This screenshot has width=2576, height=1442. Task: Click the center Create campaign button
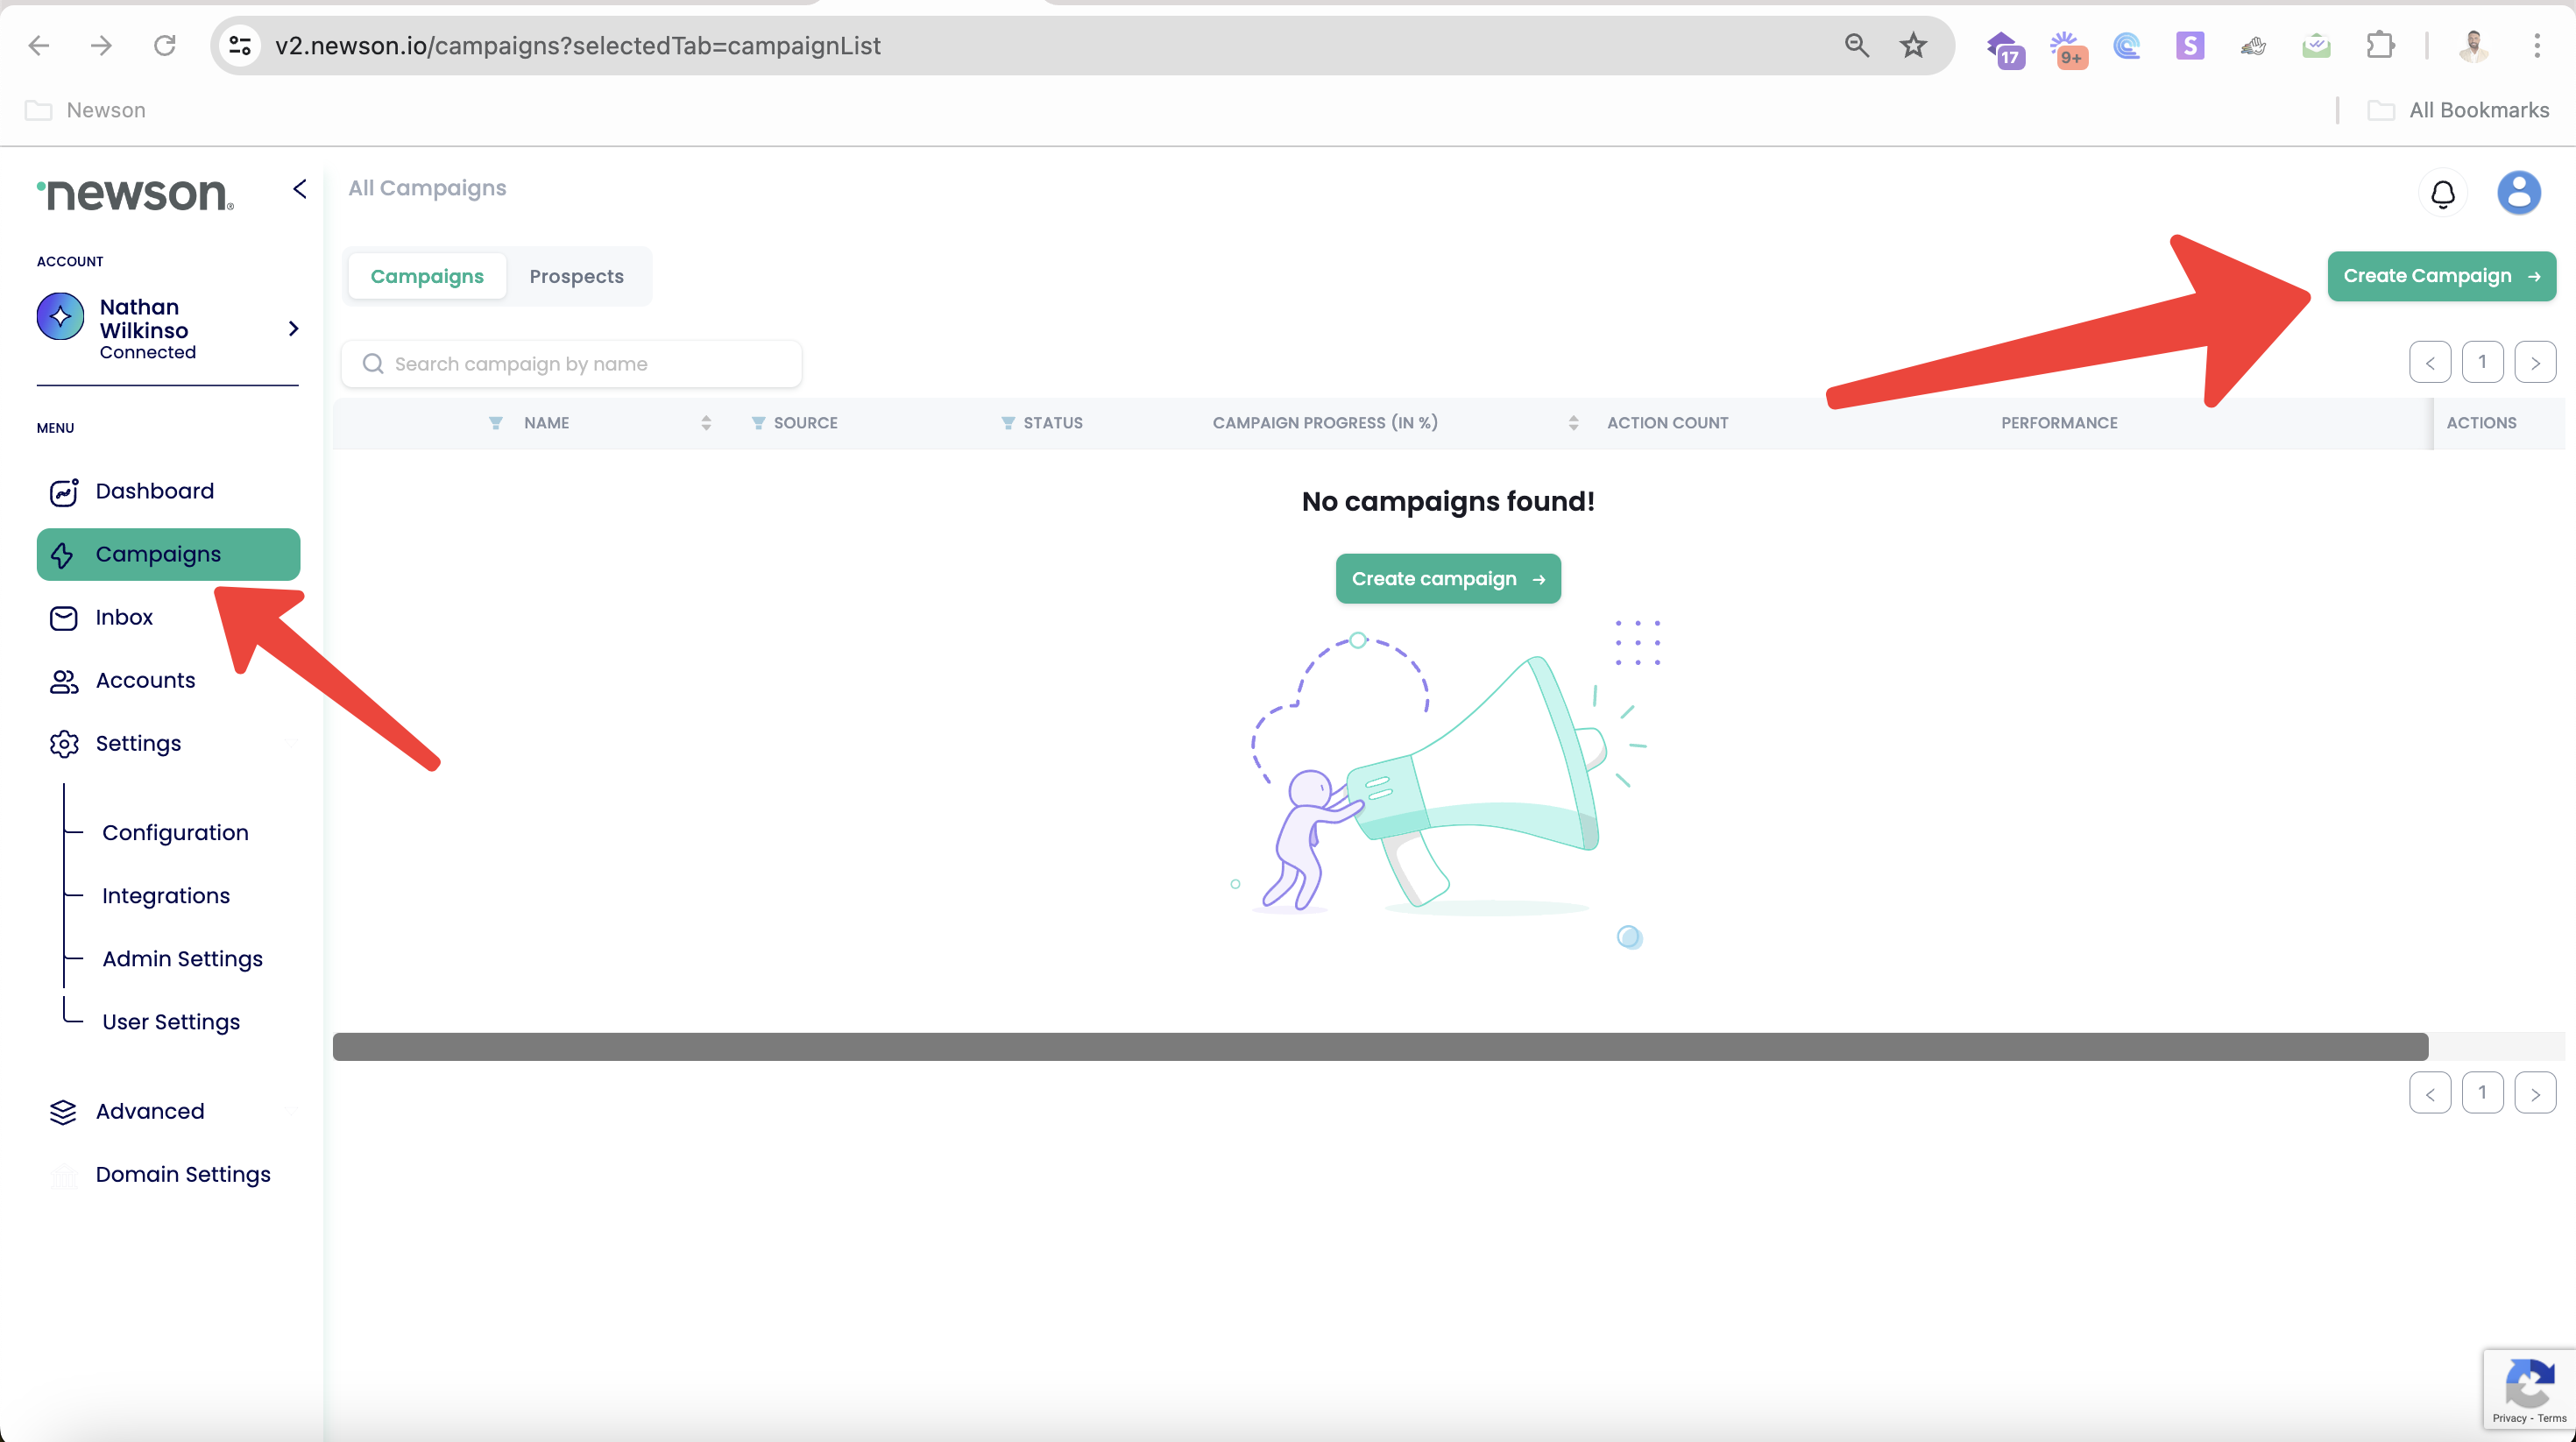(1447, 579)
